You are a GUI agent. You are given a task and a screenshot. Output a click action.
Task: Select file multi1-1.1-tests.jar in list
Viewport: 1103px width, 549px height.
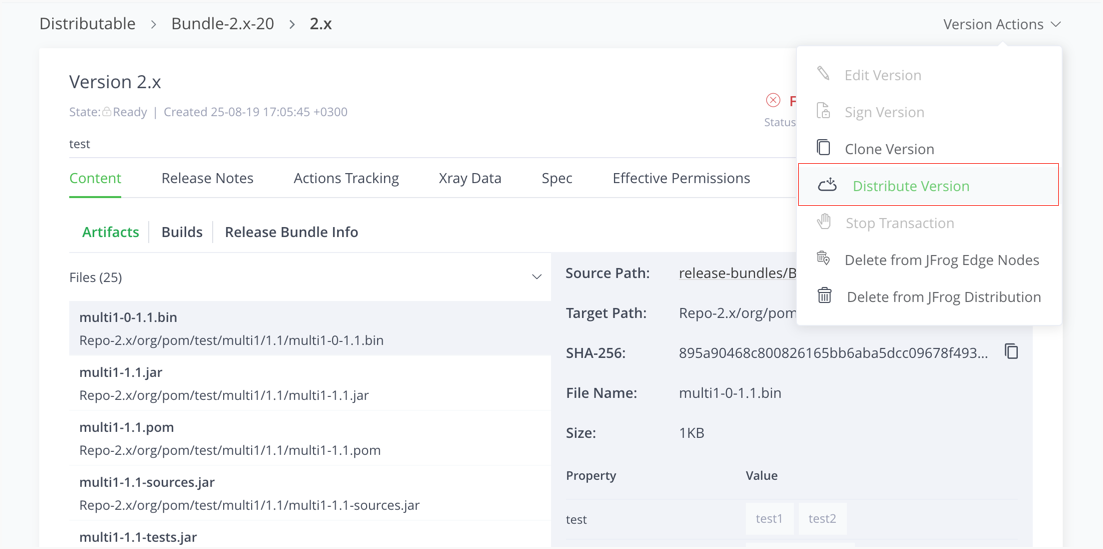[310, 534]
